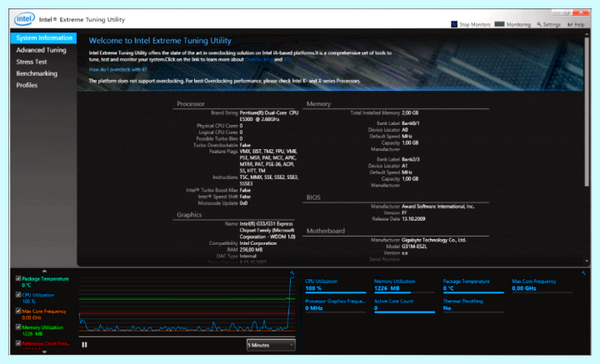Select System Information in the sidebar
This screenshot has height=364, width=600.
(44, 38)
